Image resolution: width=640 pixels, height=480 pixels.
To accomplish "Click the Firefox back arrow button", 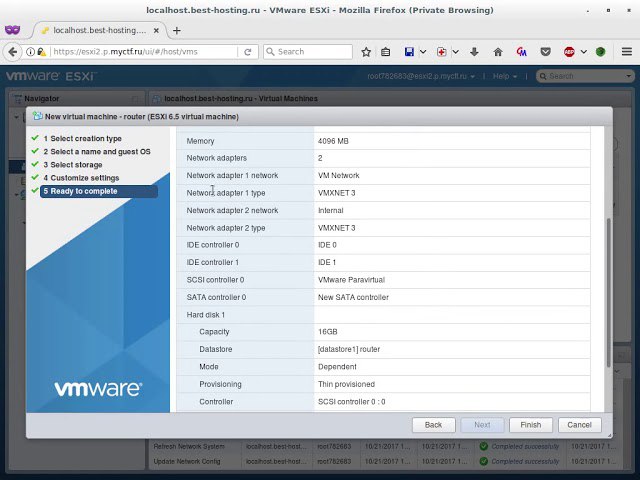I will [x=13, y=52].
